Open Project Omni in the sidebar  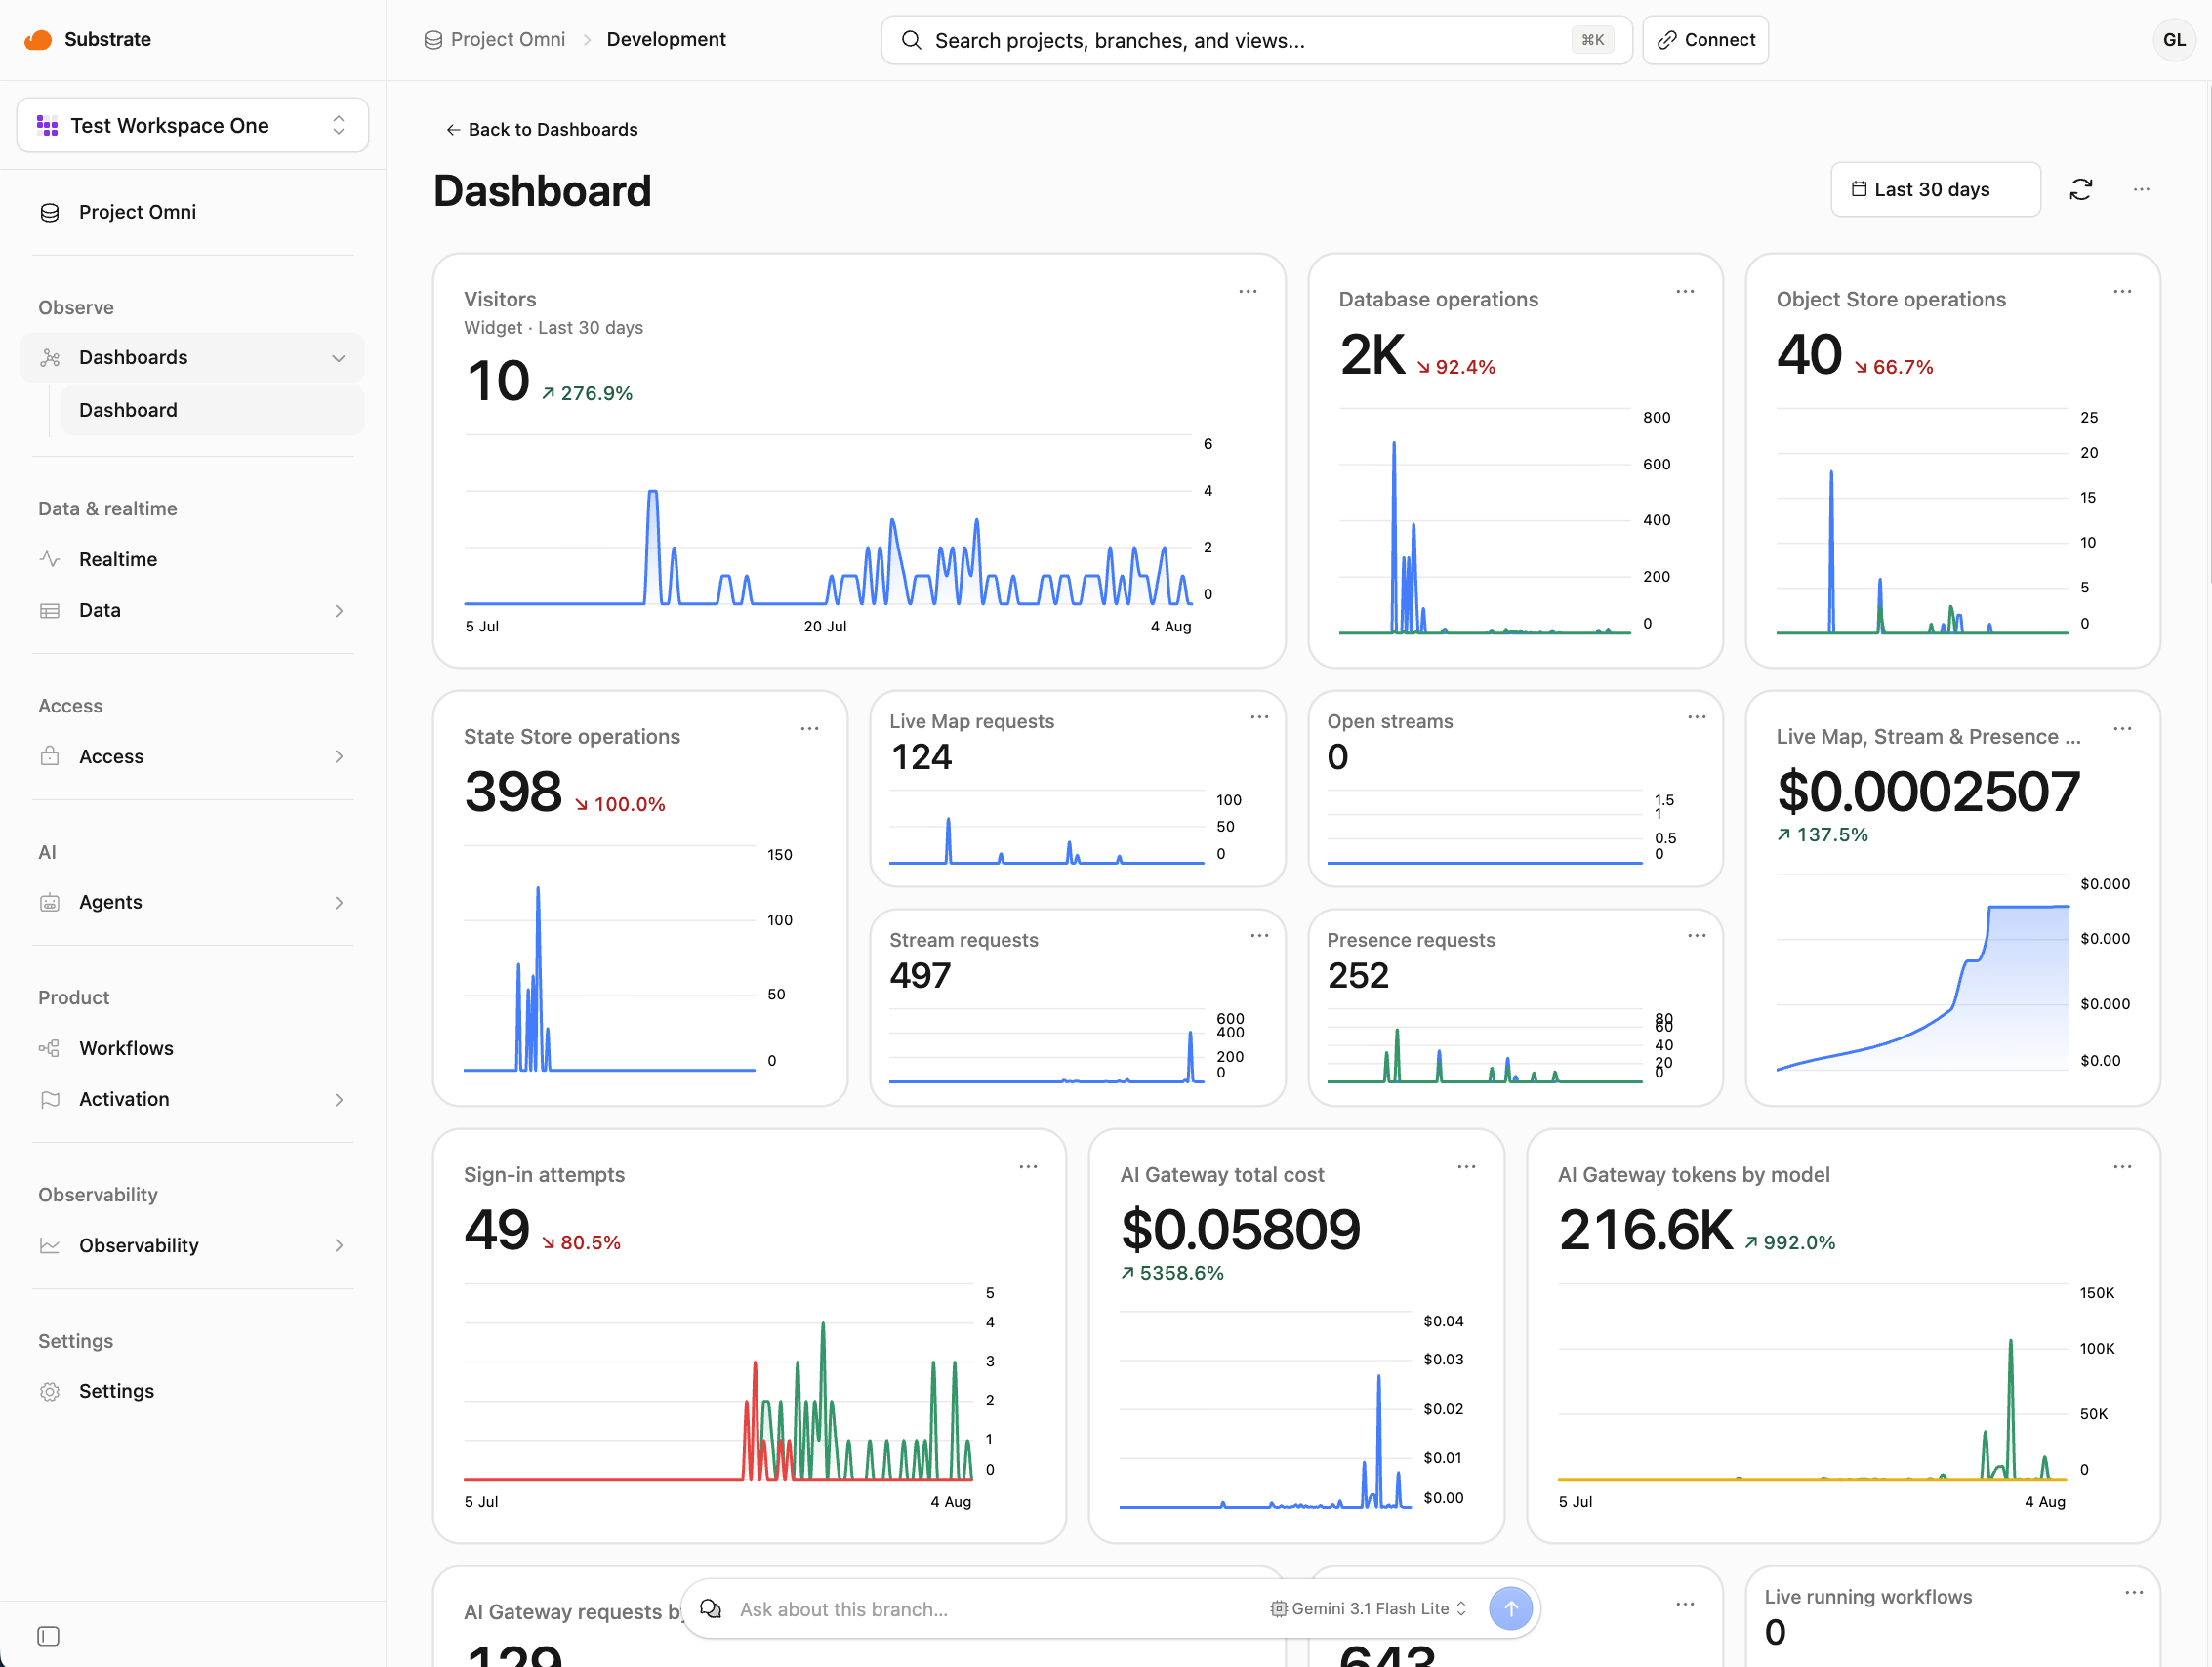click(192, 212)
